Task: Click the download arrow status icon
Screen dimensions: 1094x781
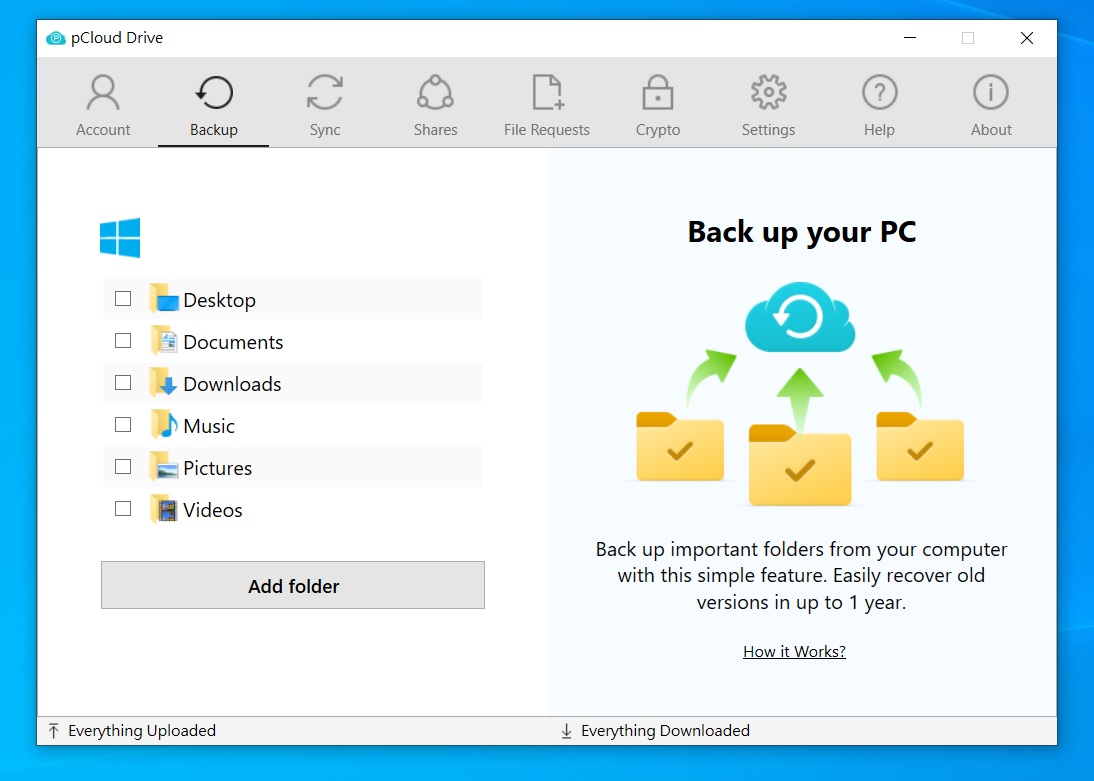Action: [567, 731]
